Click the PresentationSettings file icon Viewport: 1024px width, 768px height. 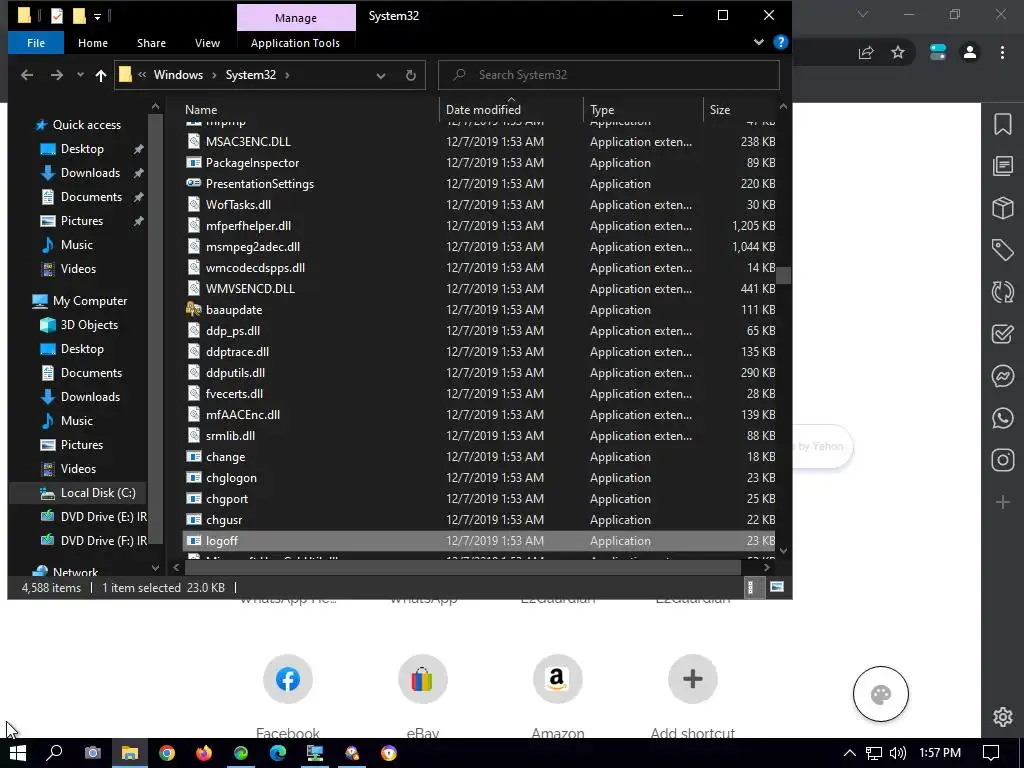coord(193,184)
